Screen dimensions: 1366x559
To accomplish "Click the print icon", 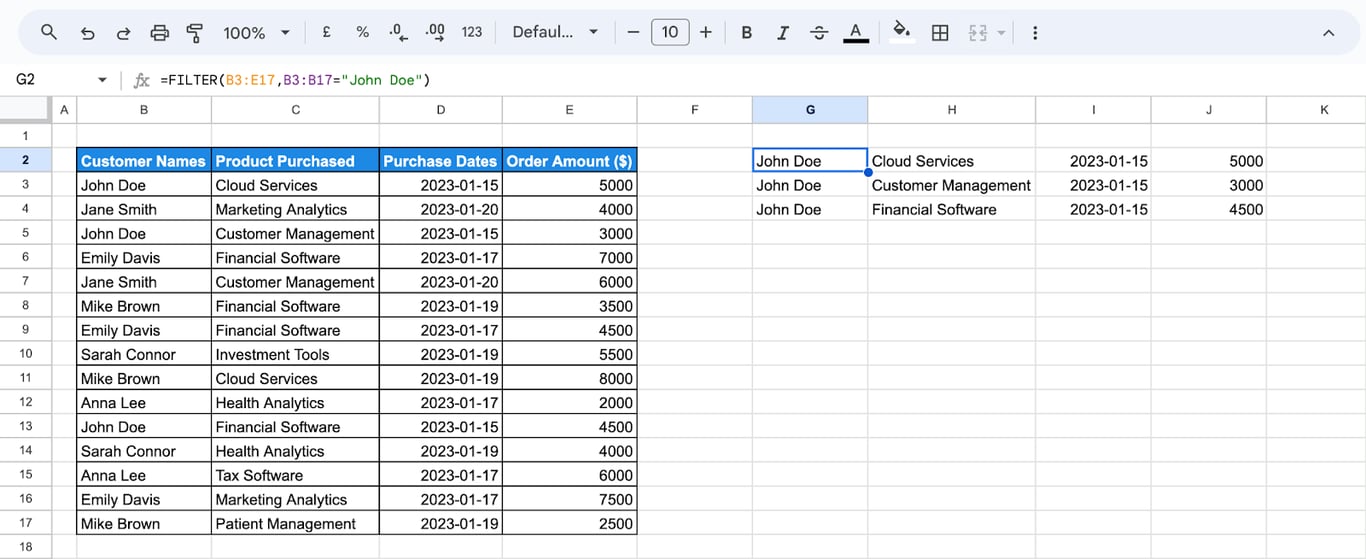I will coord(159,32).
